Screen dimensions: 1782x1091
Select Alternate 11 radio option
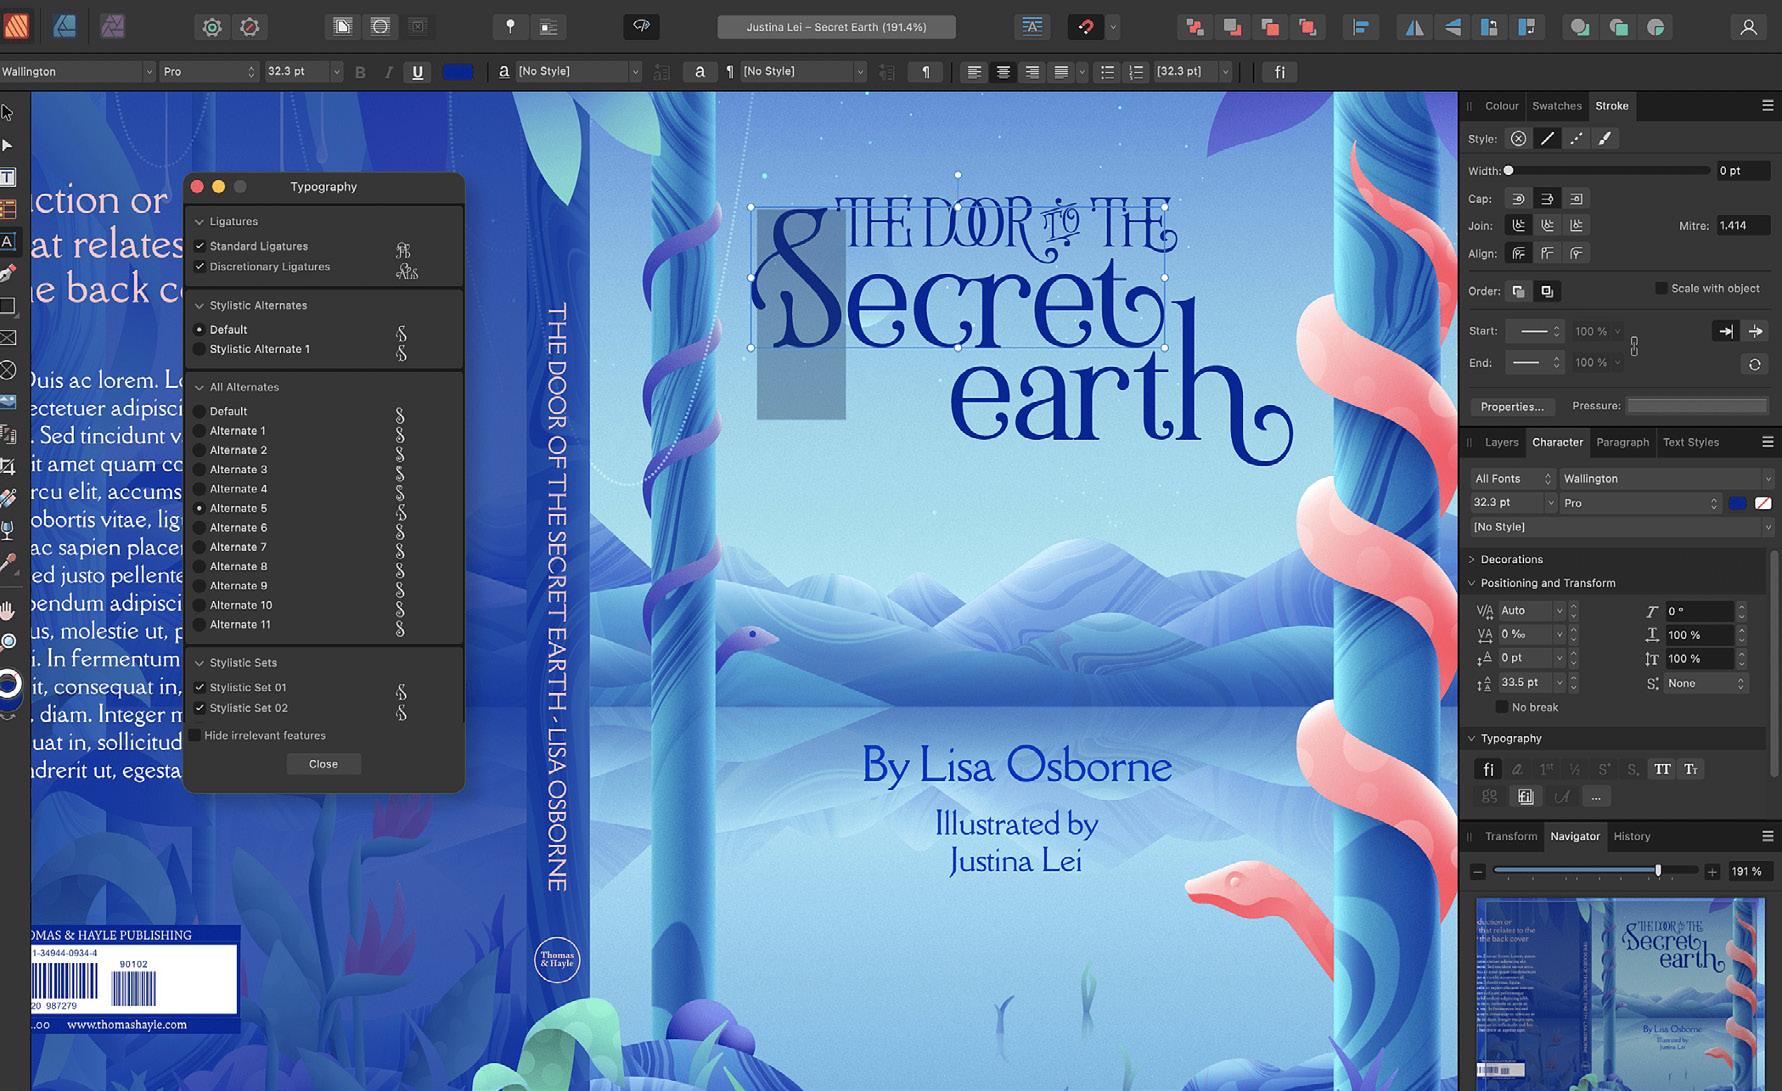pyautogui.click(x=199, y=625)
